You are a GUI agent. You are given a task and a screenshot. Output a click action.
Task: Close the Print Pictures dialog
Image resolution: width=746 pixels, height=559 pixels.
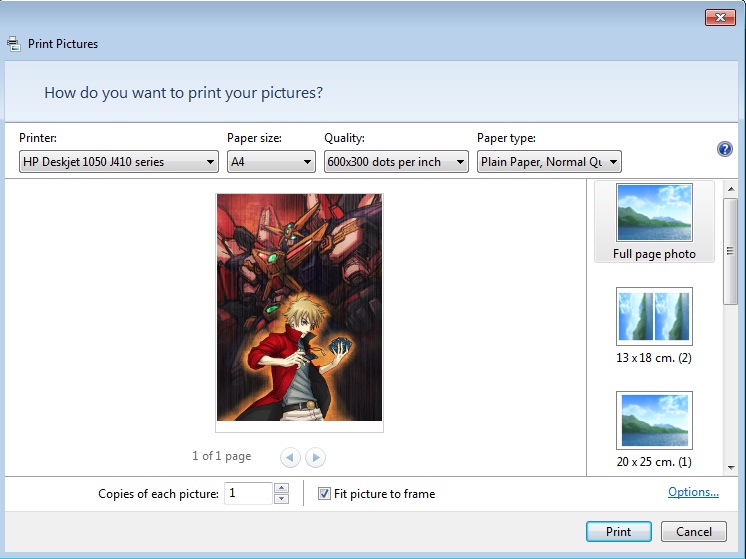point(720,18)
